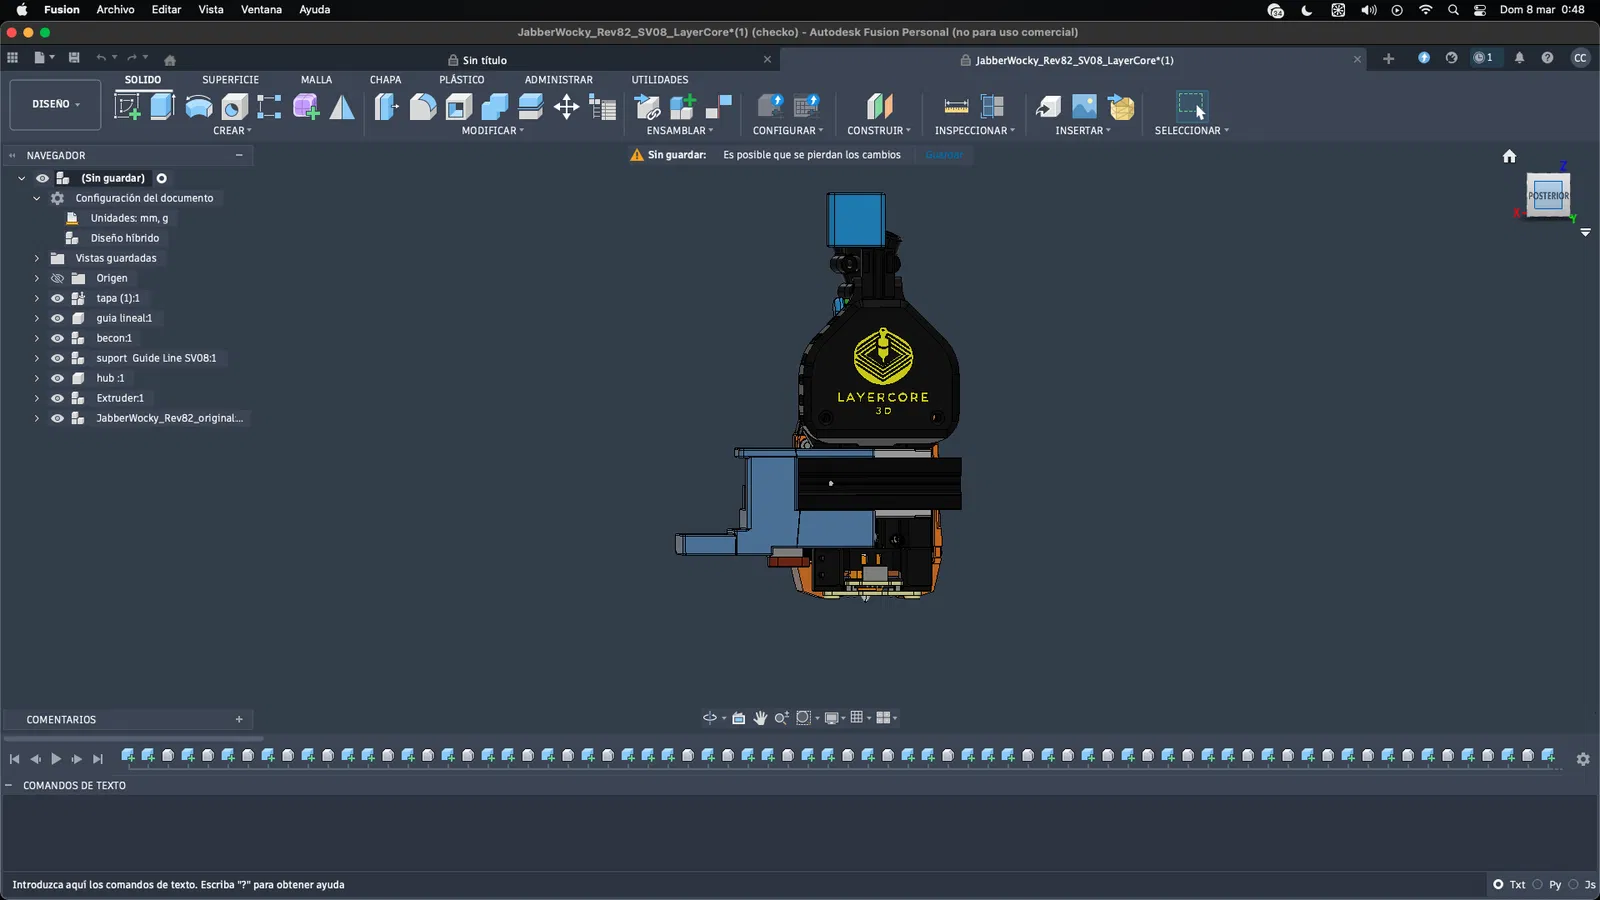Select the Move/Copy arrows tool
This screenshot has width=1600, height=900.
(x=567, y=106)
